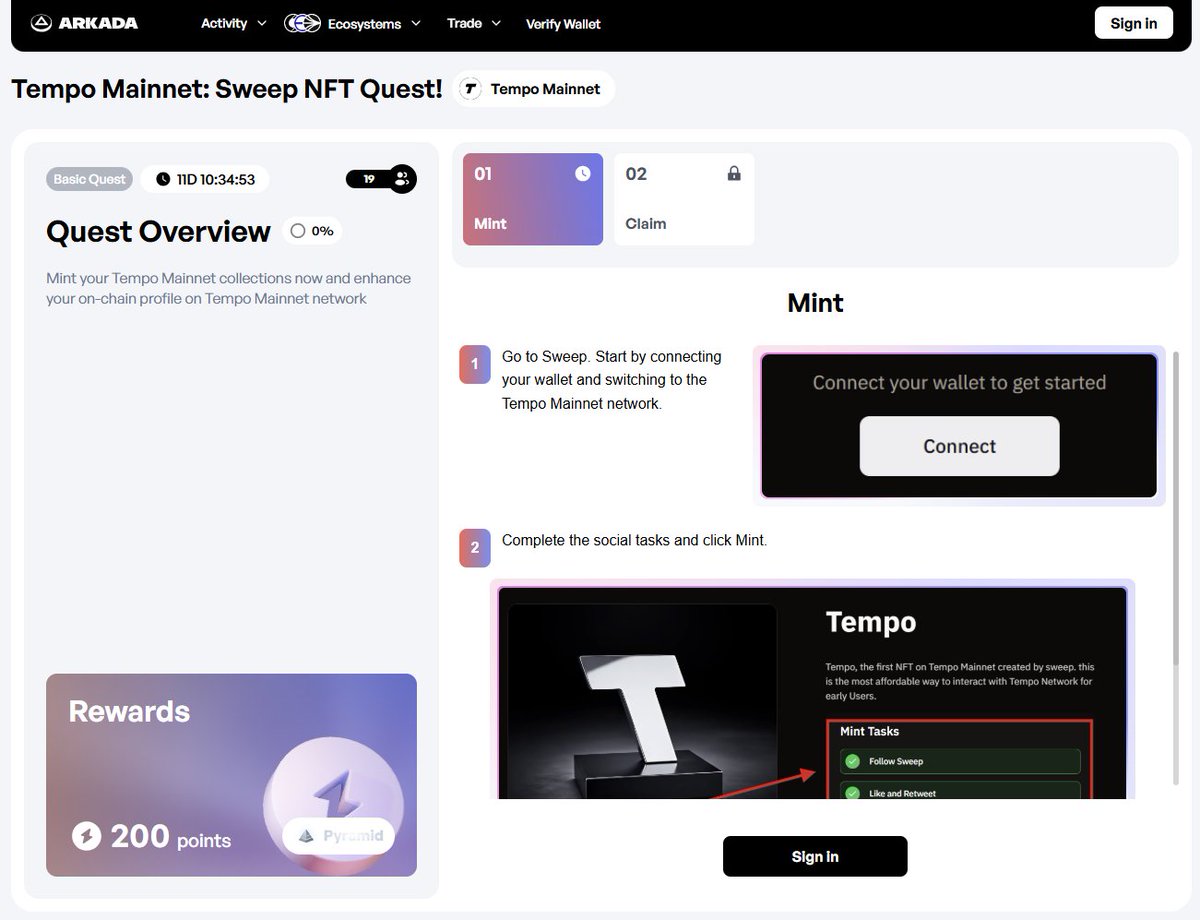Image resolution: width=1200 pixels, height=920 pixels.
Task: Expand the Activity dropdown chevron
Action: pos(261,23)
